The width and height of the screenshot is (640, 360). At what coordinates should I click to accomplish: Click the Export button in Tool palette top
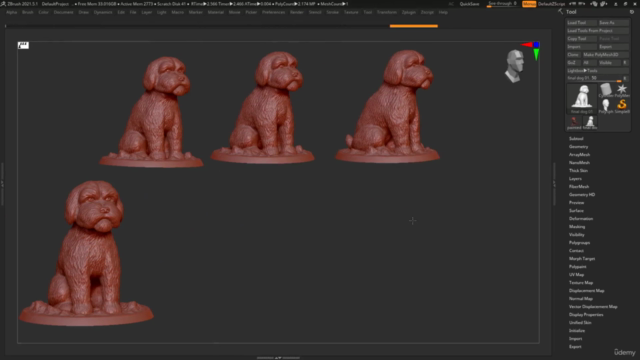(613, 47)
